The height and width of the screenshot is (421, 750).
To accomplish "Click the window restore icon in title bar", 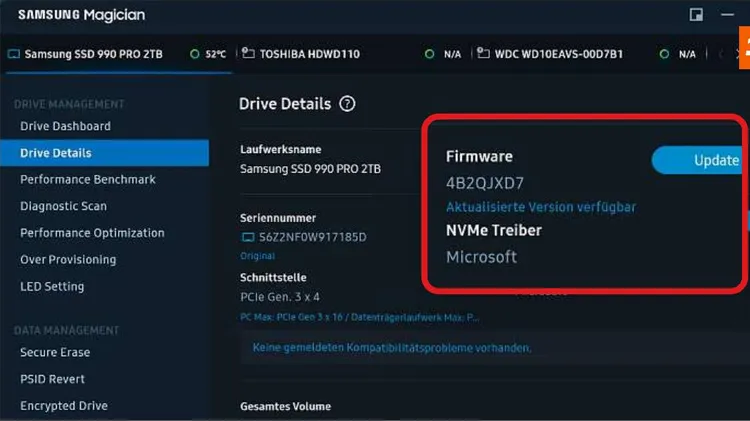I will [x=697, y=15].
